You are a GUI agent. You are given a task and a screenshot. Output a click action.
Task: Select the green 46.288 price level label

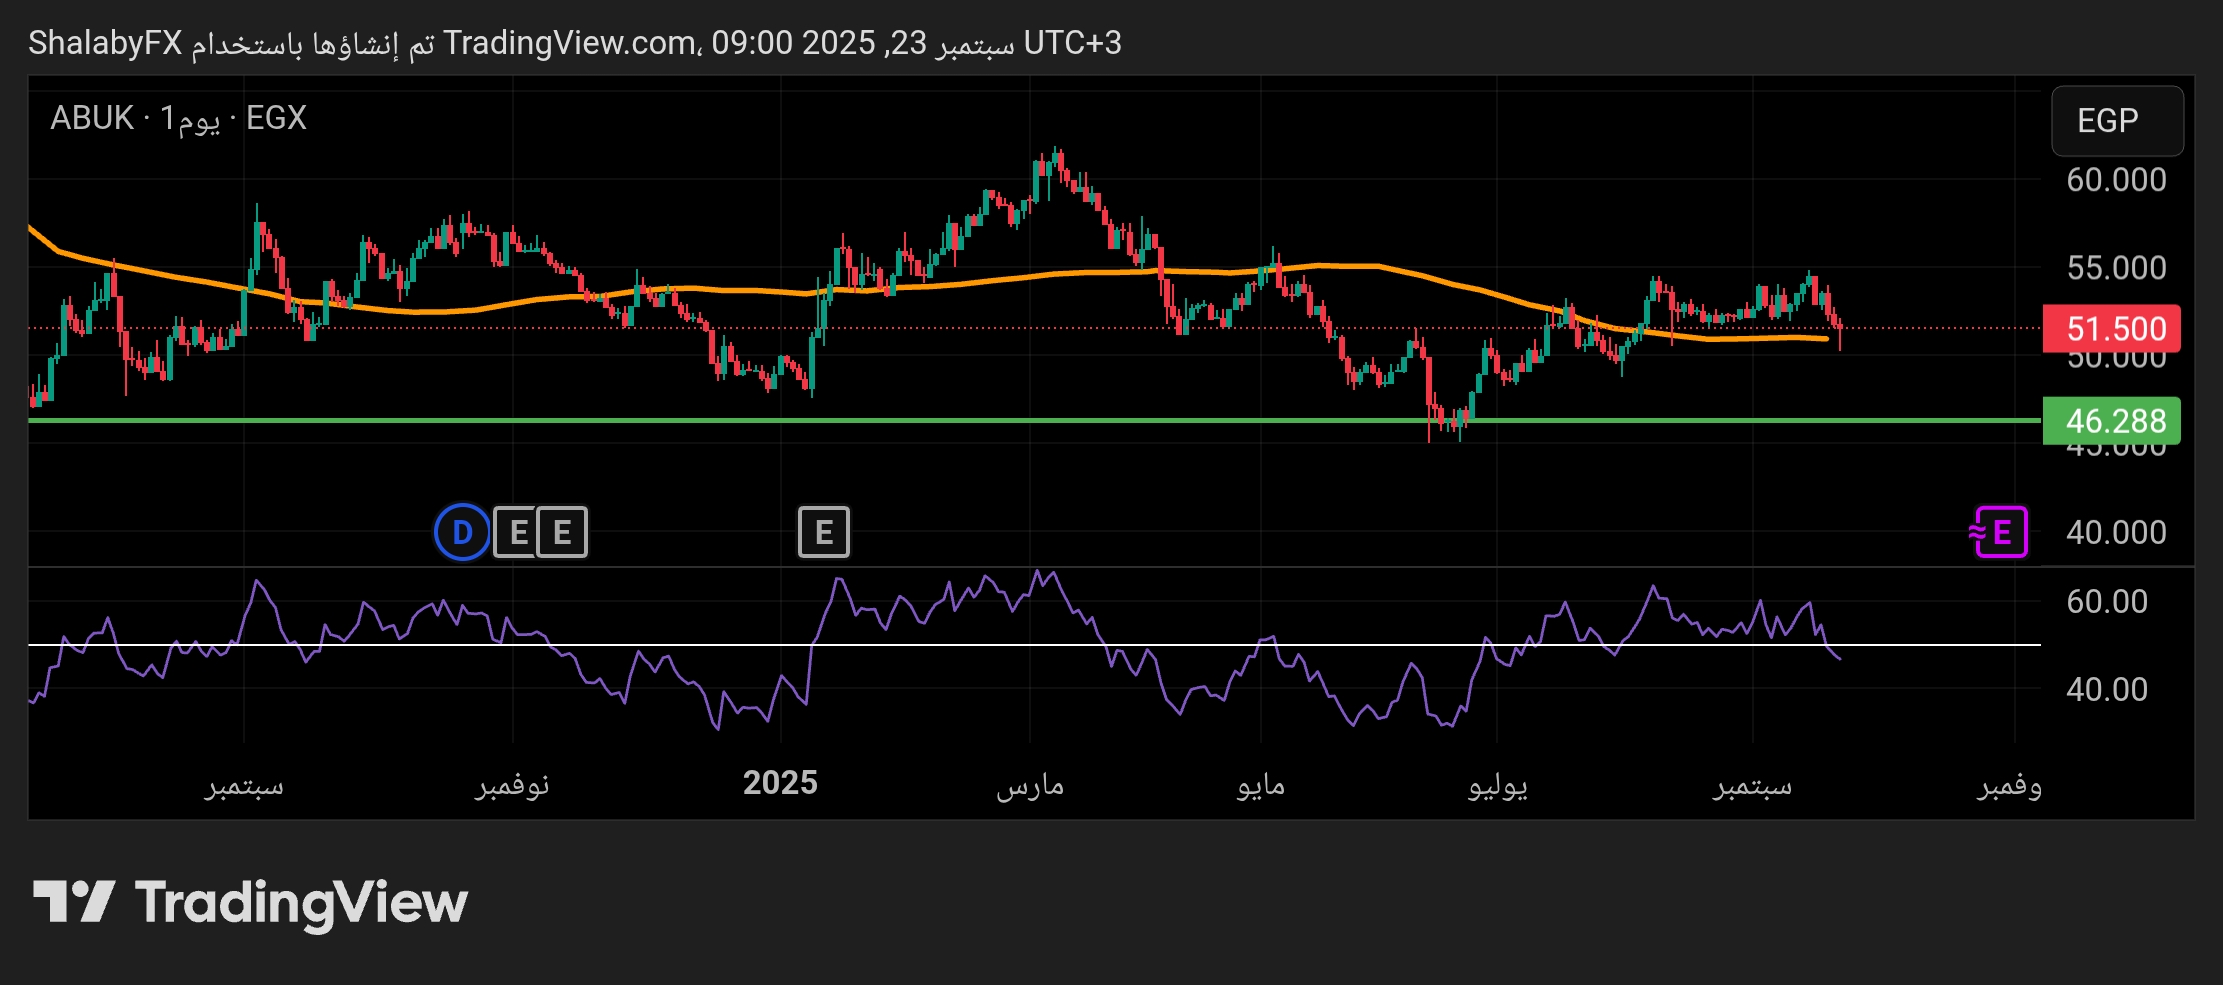pyautogui.click(x=2111, y=421)
